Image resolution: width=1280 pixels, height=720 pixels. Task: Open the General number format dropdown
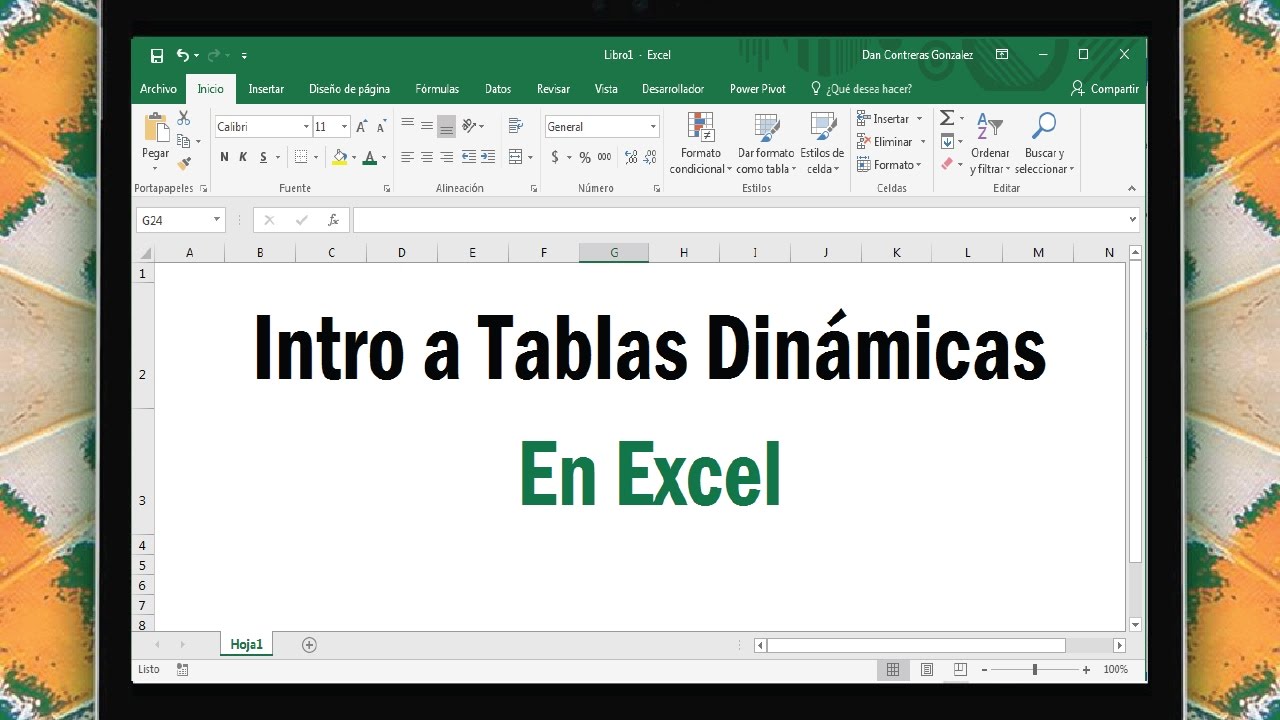tap(653, 127)
